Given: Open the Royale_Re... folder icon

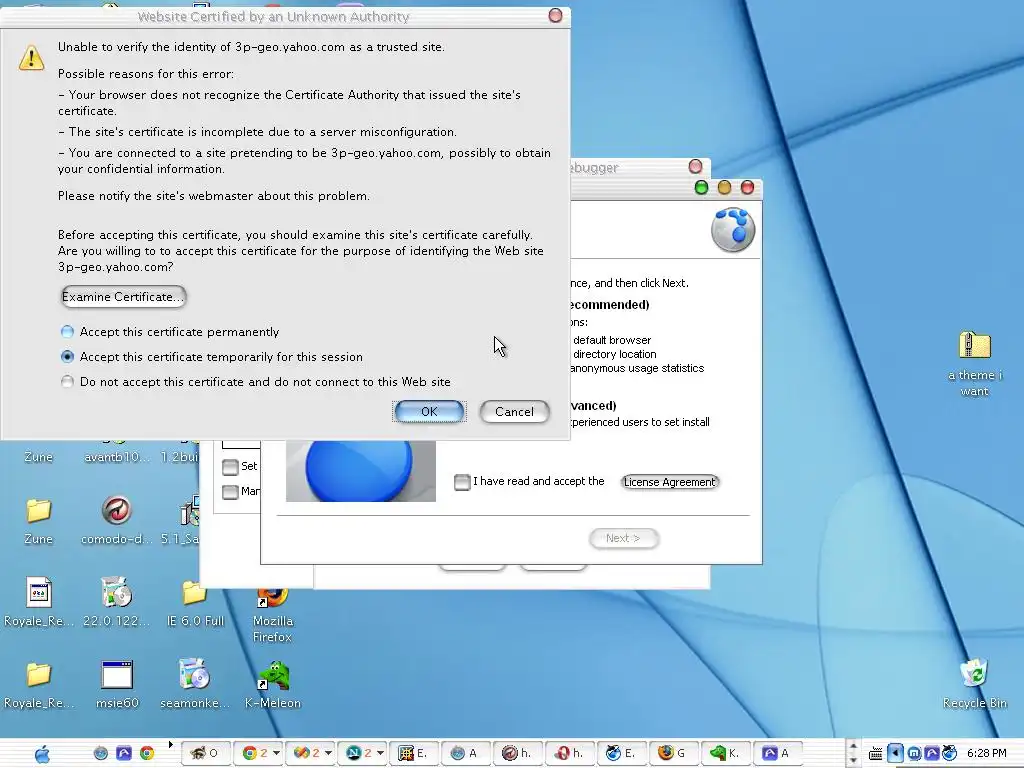Looking at the screenshot, I should coord(38,674).
